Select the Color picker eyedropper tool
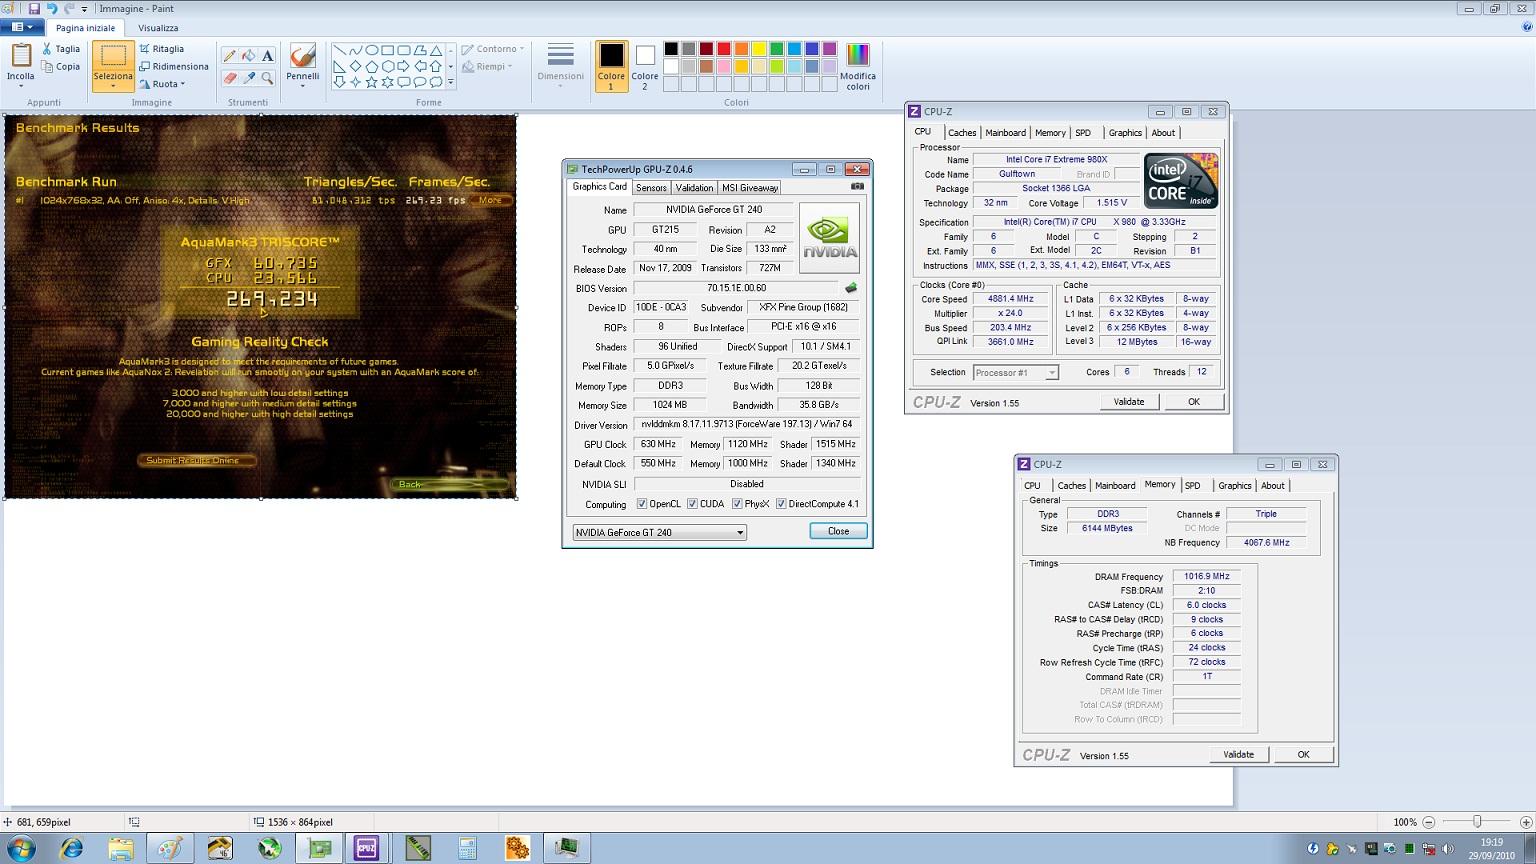The height and width of the screenshot is (864, 1536). (248, 78)
